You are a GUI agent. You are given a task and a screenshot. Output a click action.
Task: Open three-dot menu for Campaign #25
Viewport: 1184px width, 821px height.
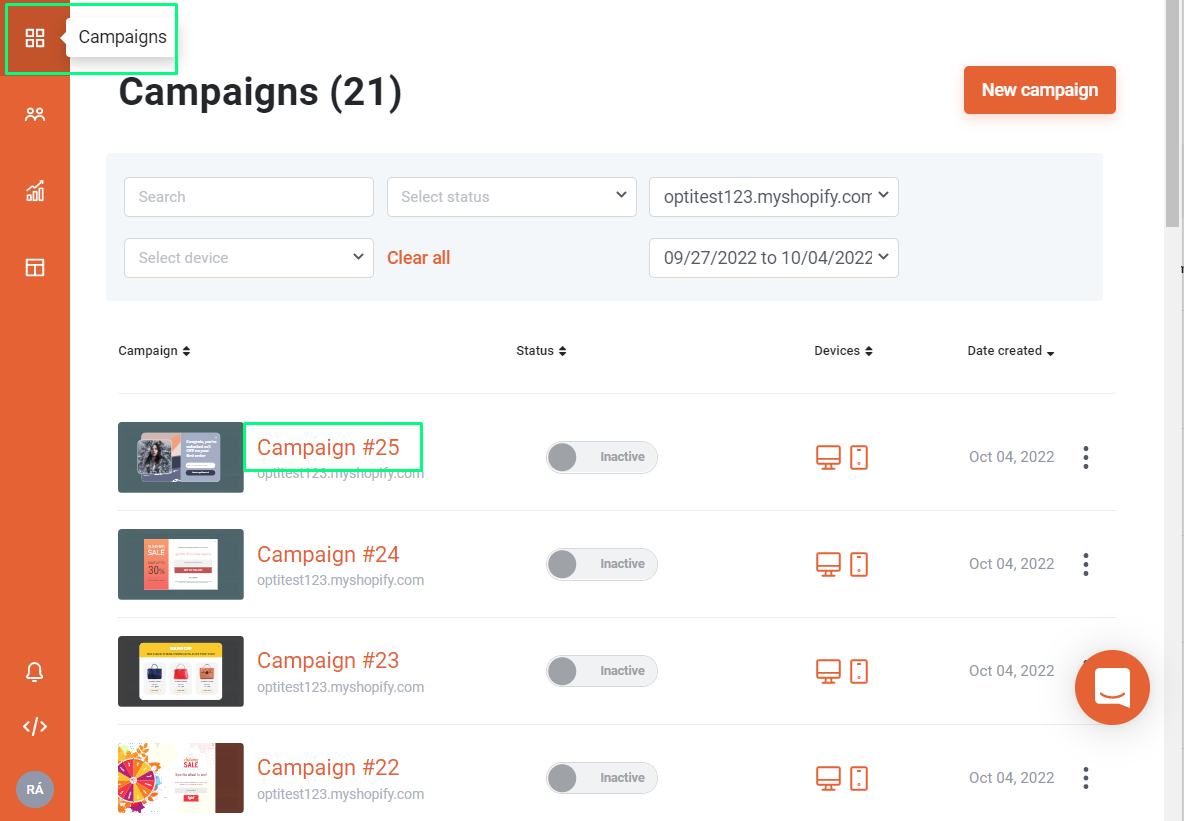pos(1086,457)
